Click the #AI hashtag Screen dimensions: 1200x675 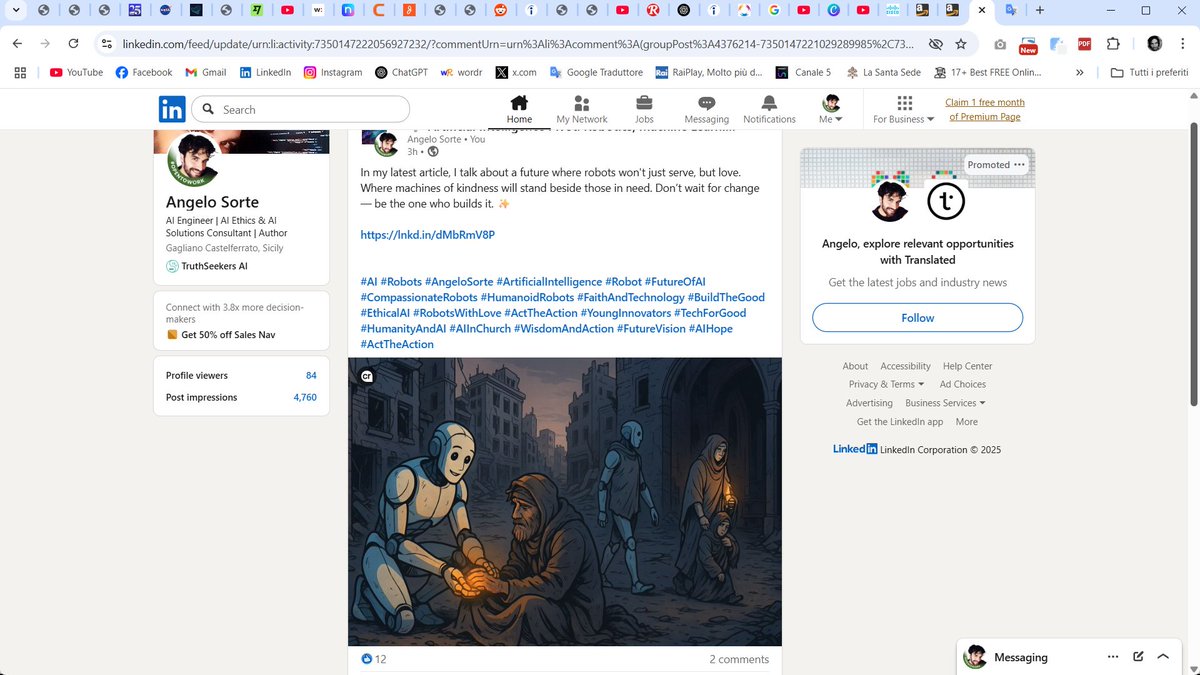369,282
